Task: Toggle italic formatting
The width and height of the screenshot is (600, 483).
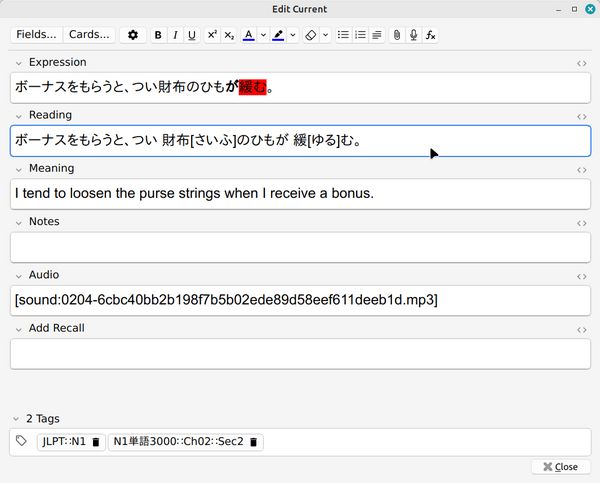Action: [x=175, y=35]
